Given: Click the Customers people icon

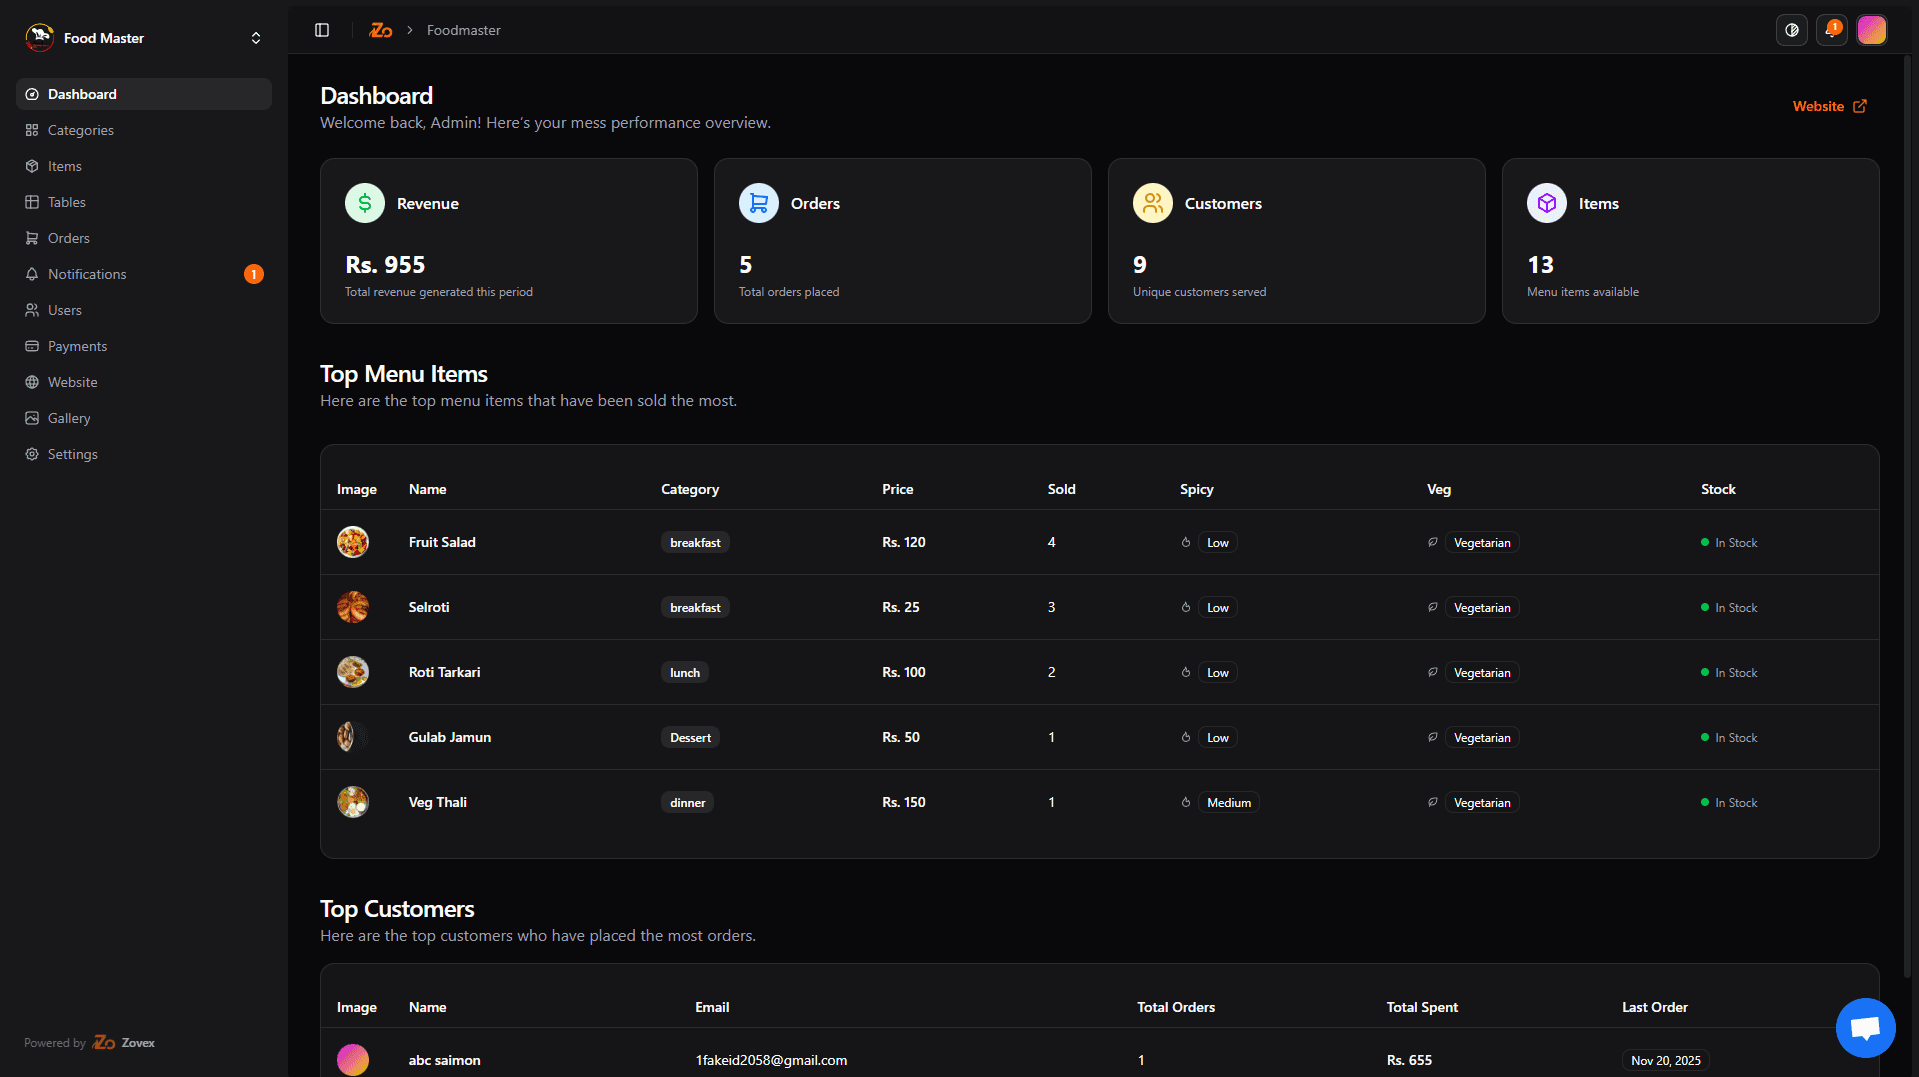Looking at the screenshot, I should [1153, 203].
